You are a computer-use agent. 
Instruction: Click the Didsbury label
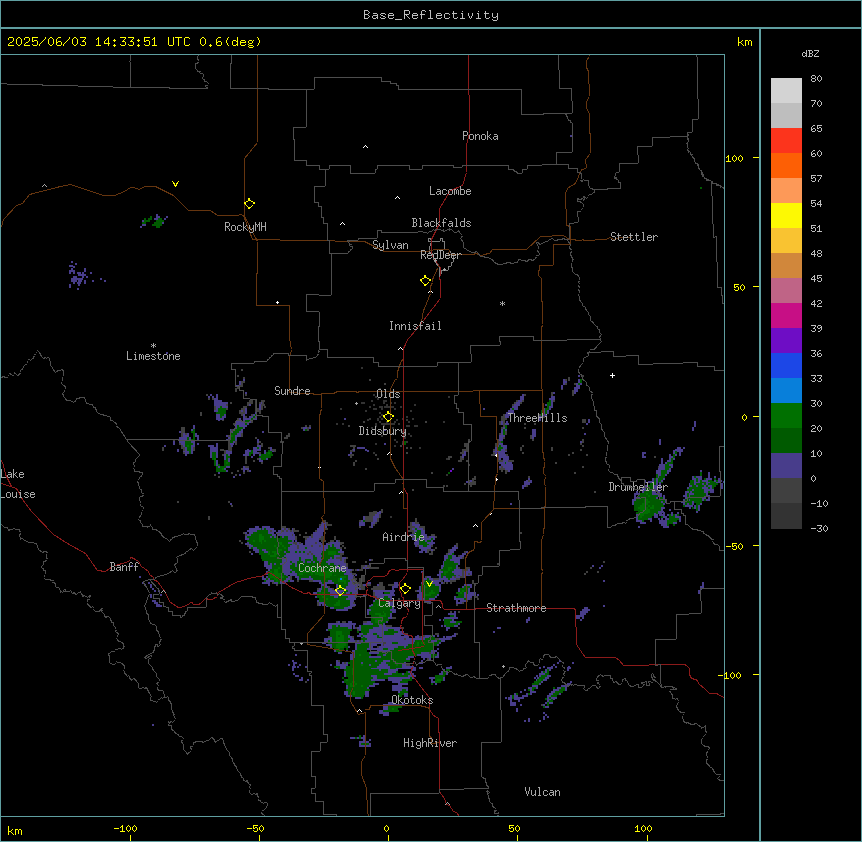(383, 431)
